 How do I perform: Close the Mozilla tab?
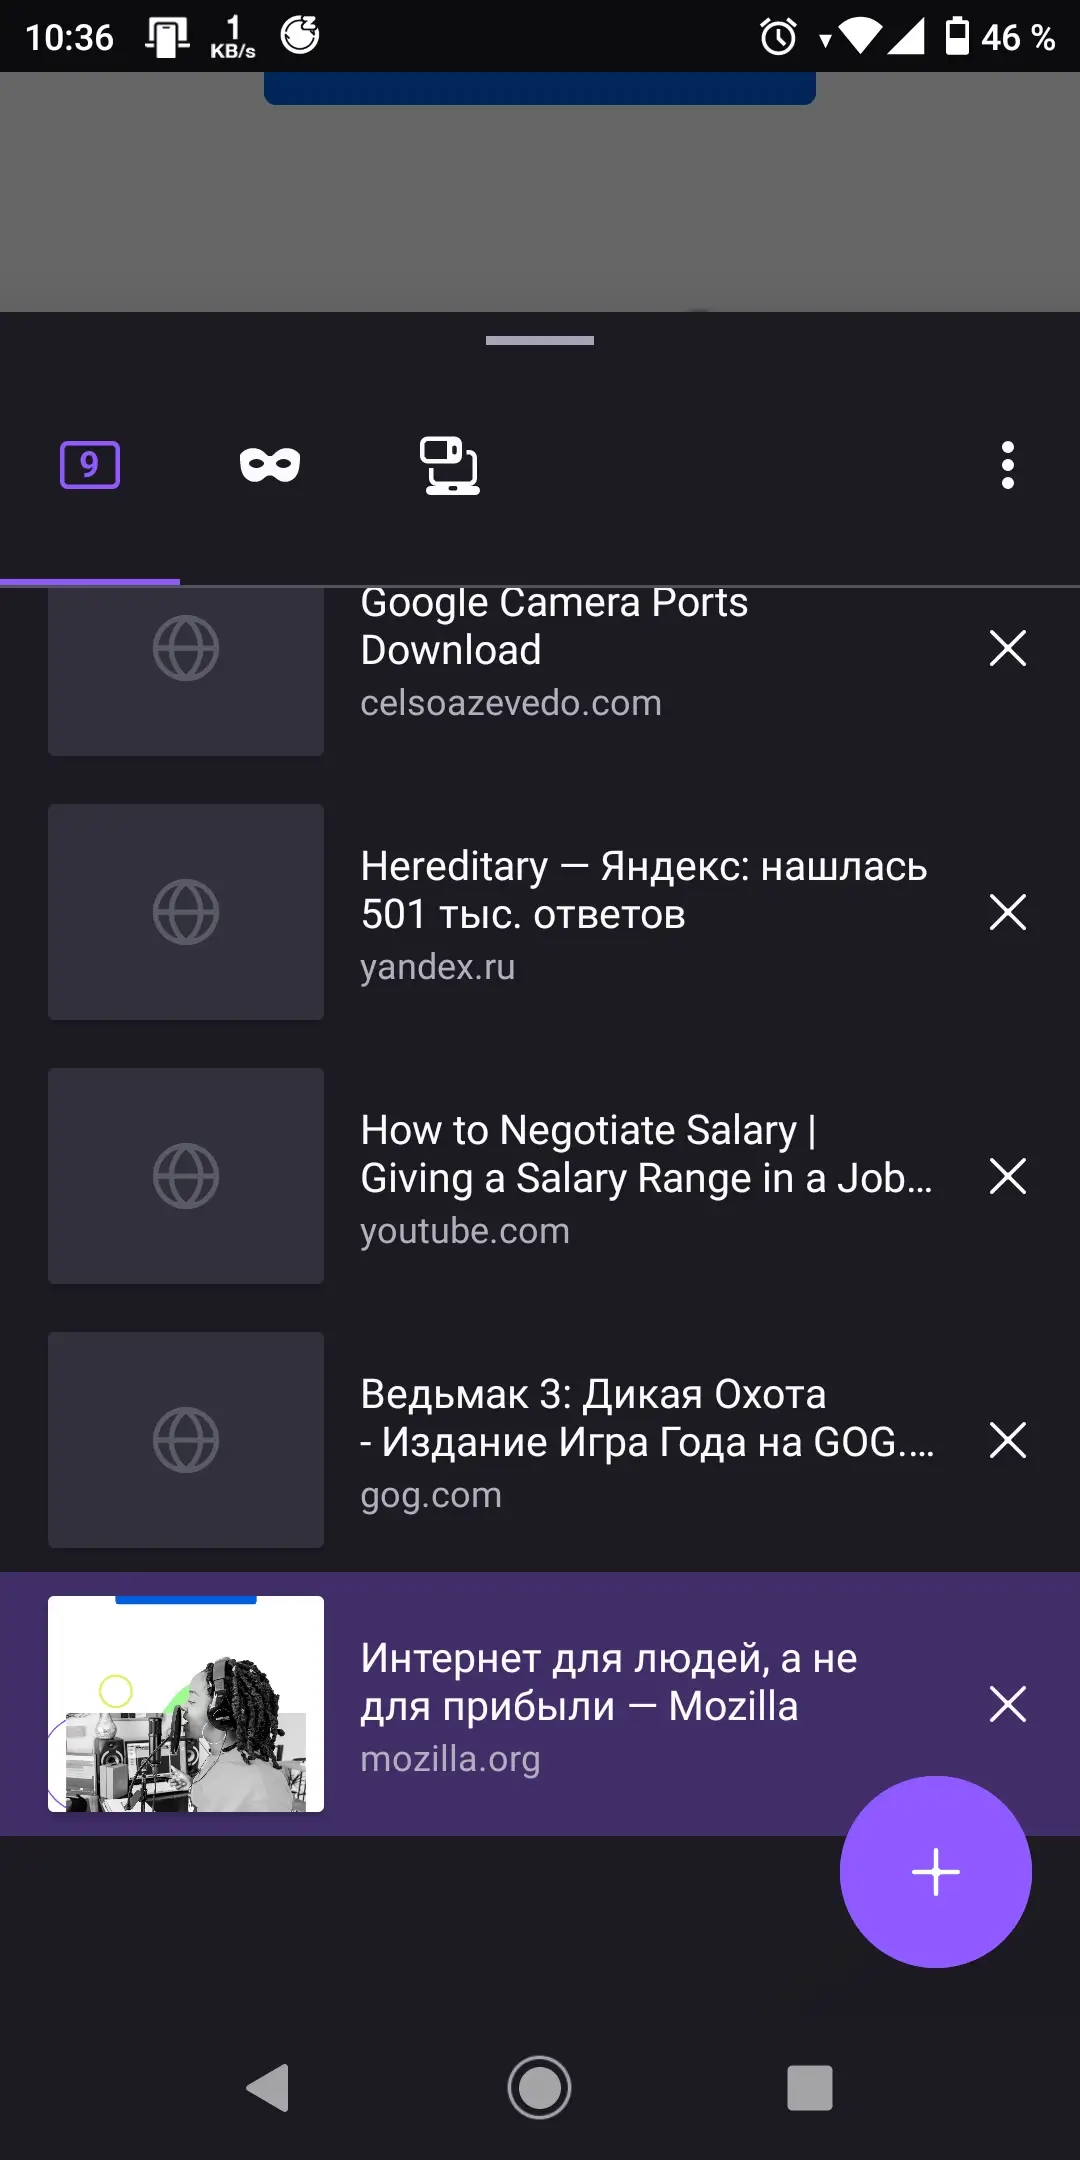pyautogui.click(x=1008, y=1704)
